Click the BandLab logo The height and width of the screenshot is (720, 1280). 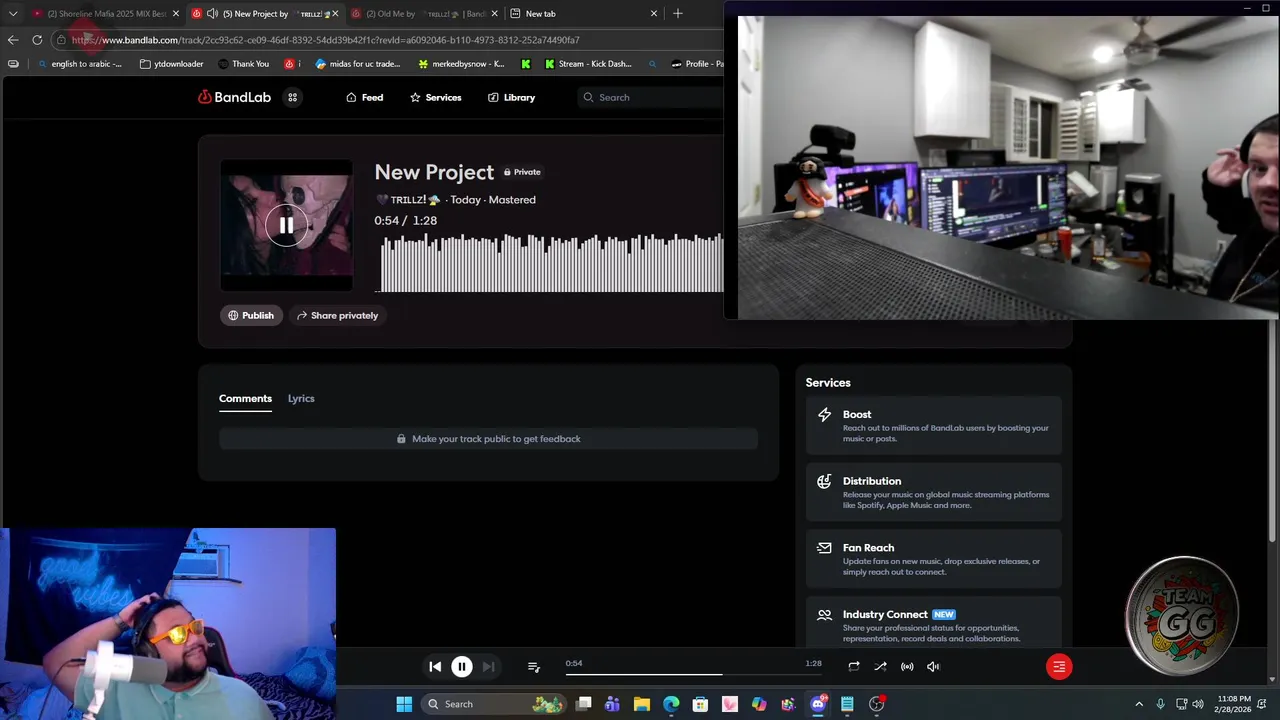click(234, 97)
